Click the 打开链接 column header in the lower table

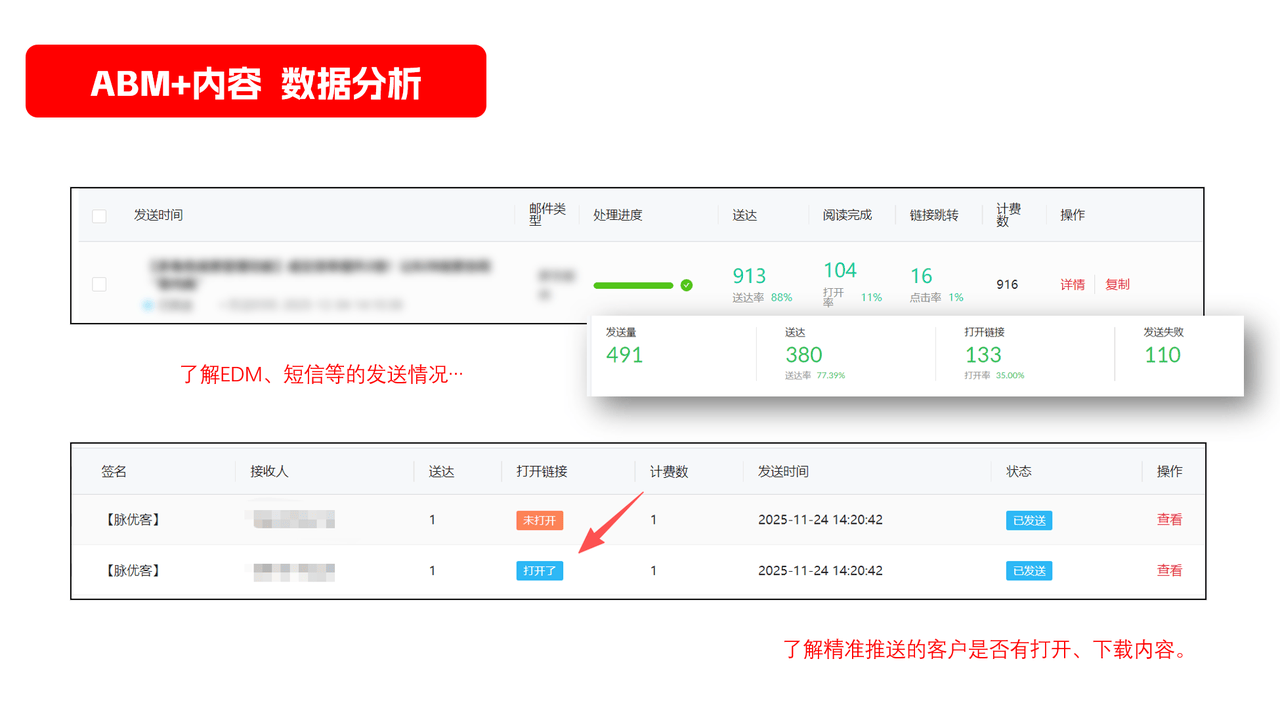[x=541, y=471]
